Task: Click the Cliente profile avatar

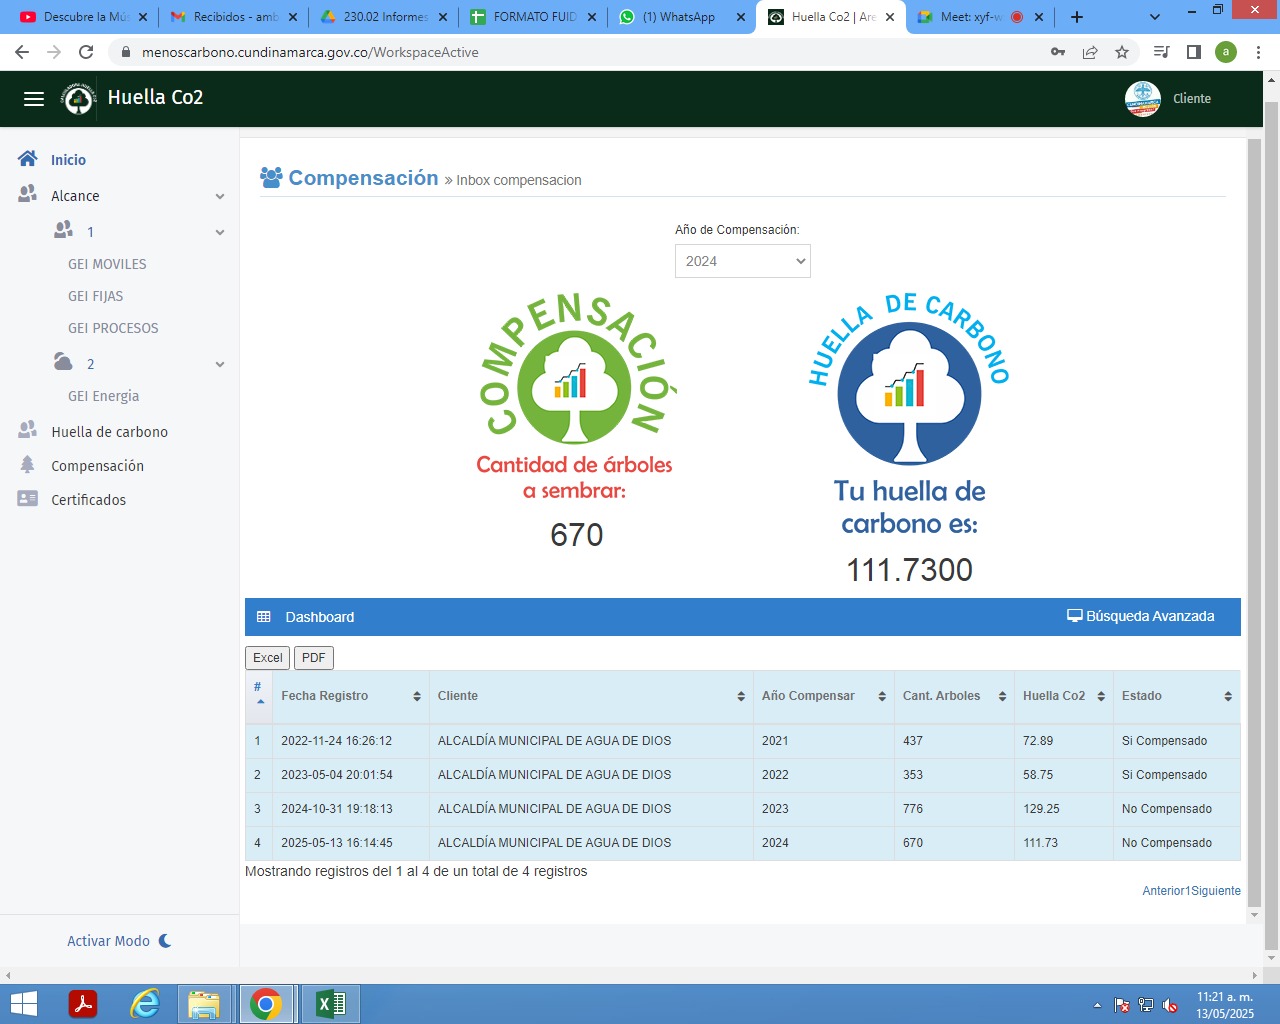Action: (x=1142, y=98)
